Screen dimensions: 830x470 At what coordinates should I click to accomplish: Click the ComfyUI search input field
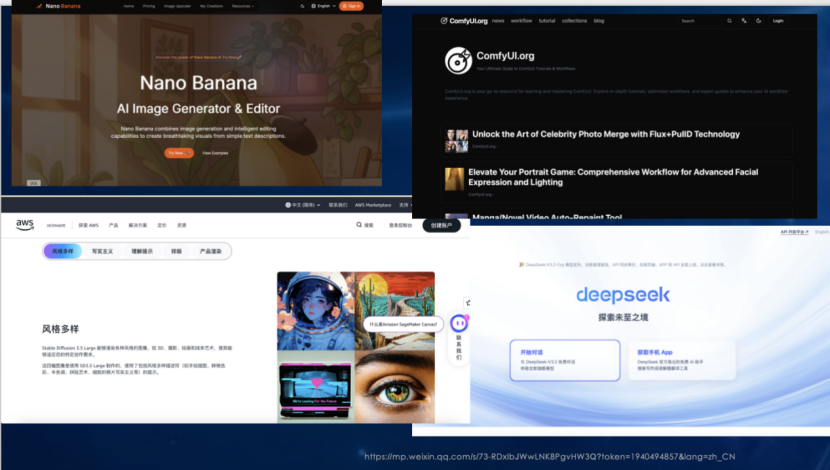click(698, 20)
